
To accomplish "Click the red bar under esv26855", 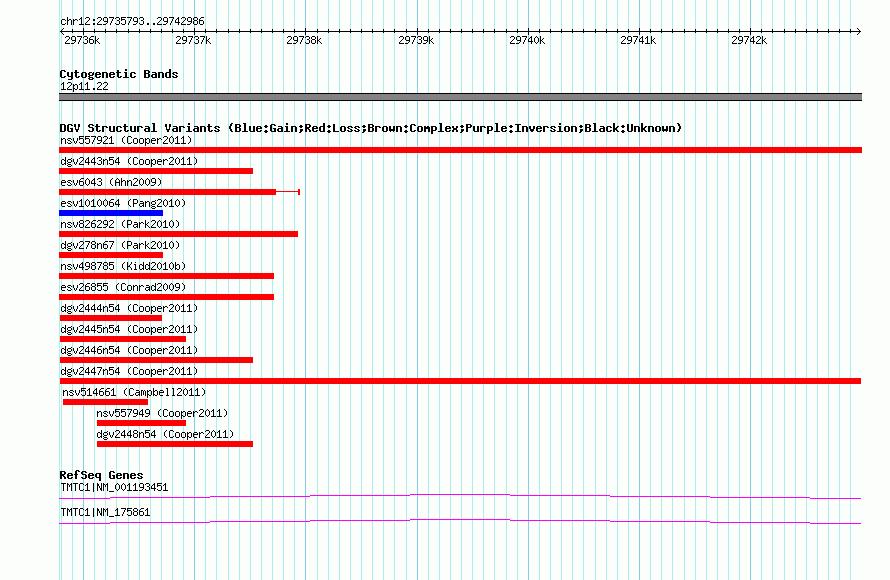I will [166, 297].
